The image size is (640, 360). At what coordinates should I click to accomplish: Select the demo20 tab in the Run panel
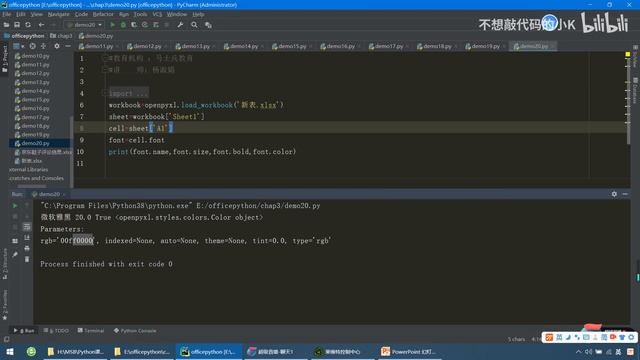[49, 194]
